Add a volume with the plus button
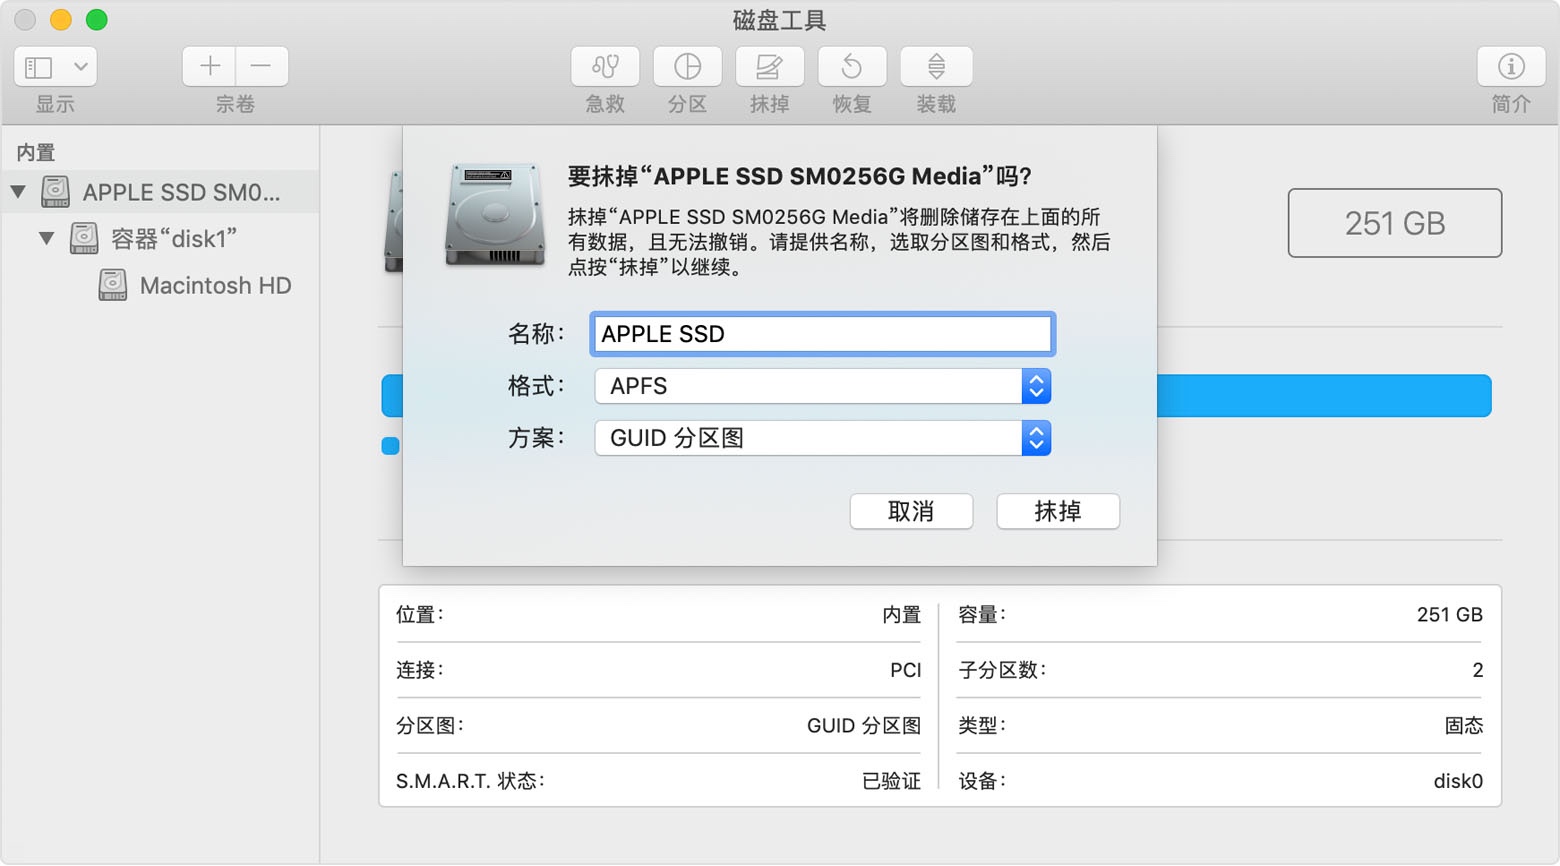 [x=209, y=67]
